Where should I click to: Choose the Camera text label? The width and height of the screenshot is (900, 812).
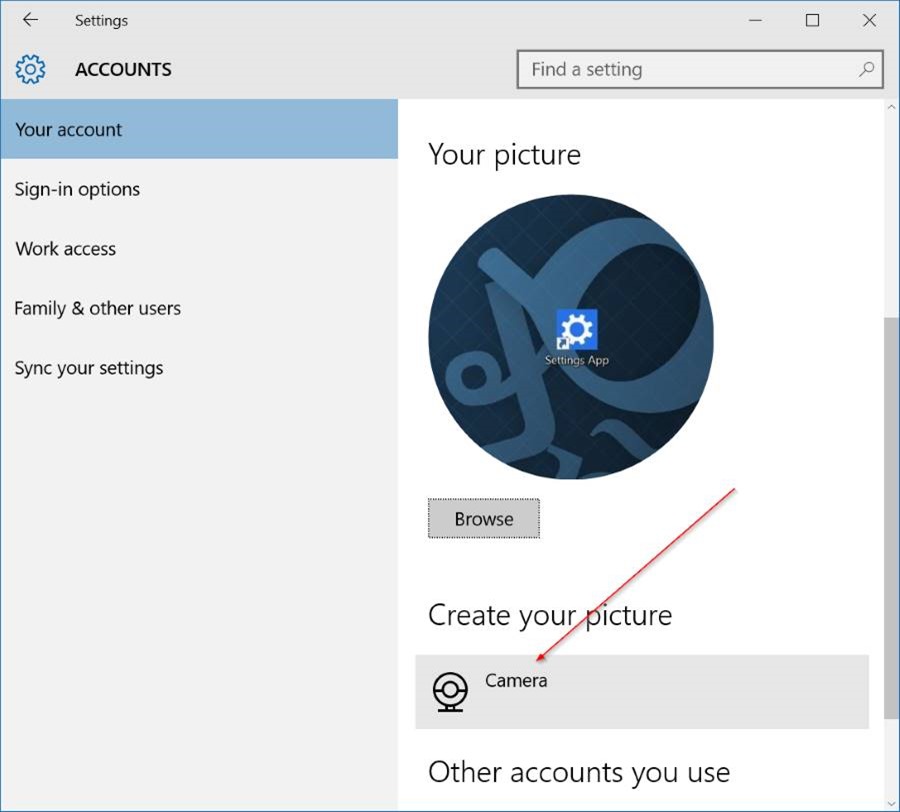pyautogui.click(x=516, y=680)
